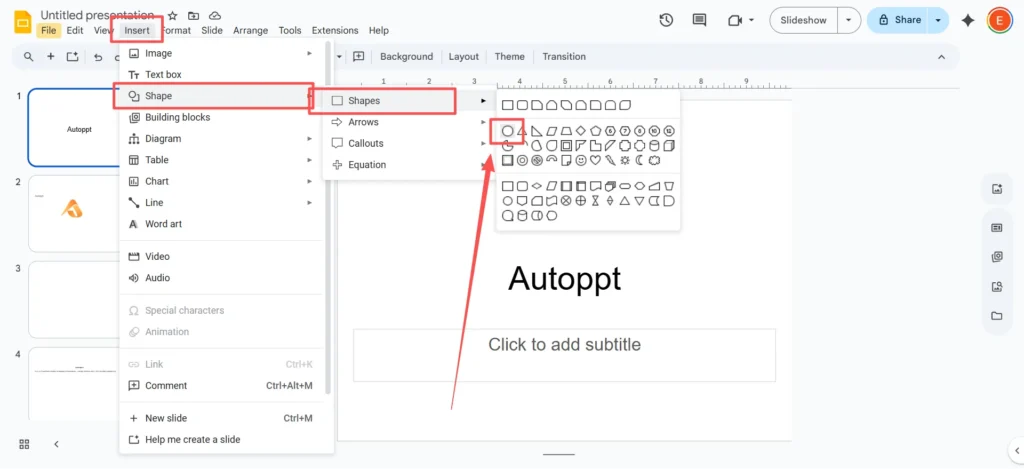This screenshot has width=1024, height=469.
Task: Choose the inverted triangle merge flowchart shape
Action: coord(639,201)
